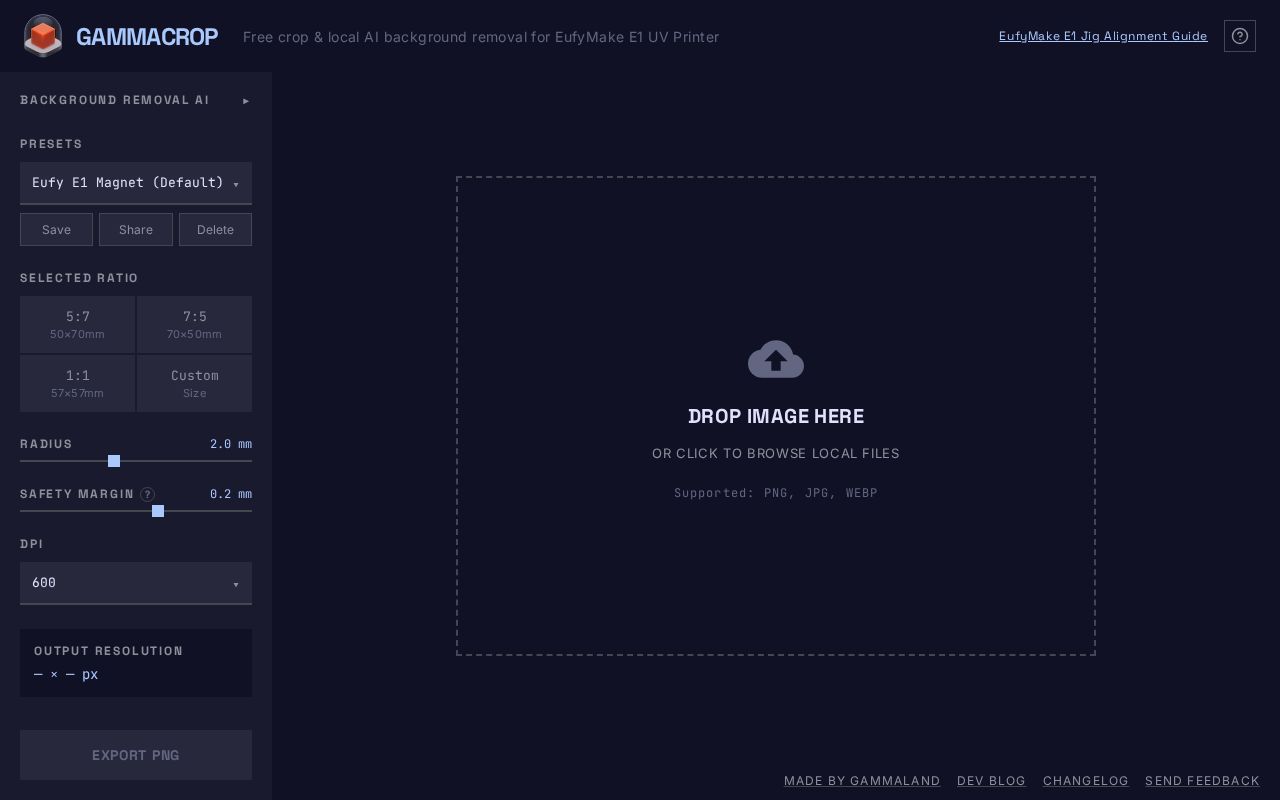Select the 5:7 50×70mm ratio
Image resolution: width=1280 pixels, height=800 pixels.
(x=77, y=324)
